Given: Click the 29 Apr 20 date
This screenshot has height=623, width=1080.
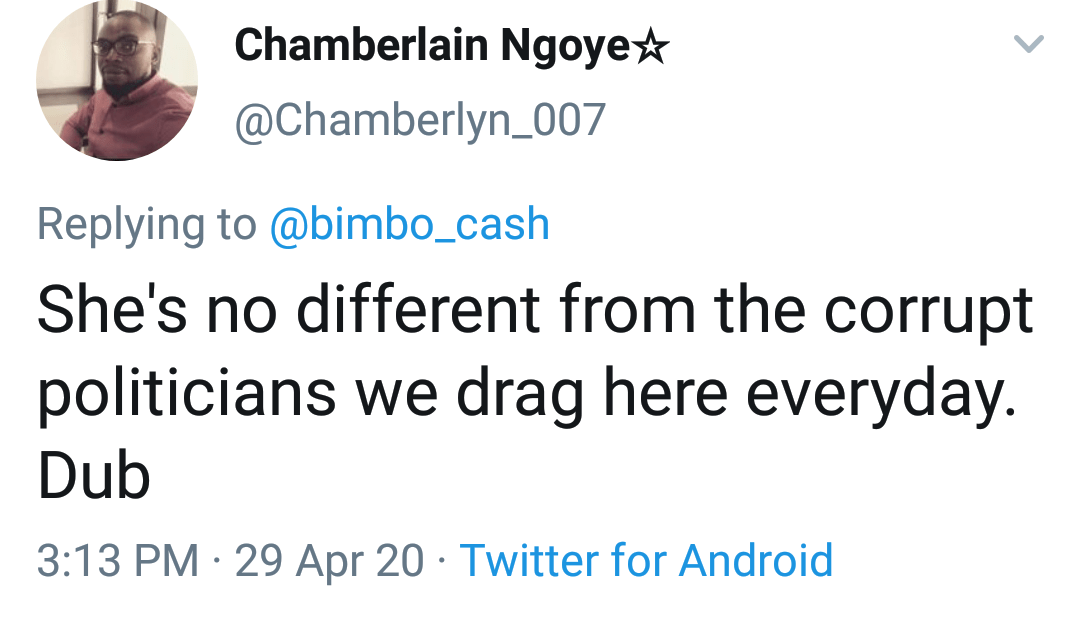Looking at the screenshot, I should (329, 562).
